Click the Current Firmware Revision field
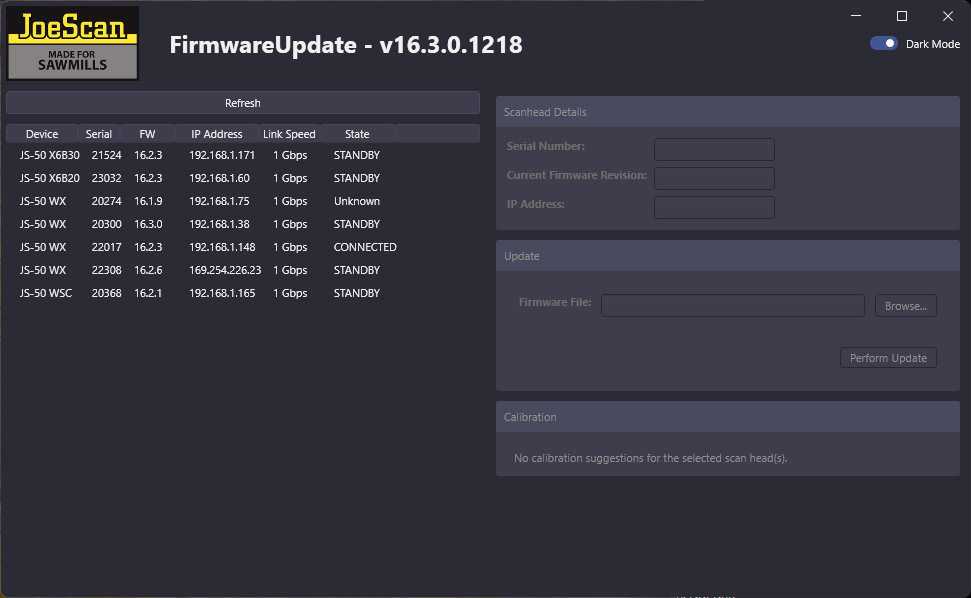The image size is (971, 598). (714, 178)
